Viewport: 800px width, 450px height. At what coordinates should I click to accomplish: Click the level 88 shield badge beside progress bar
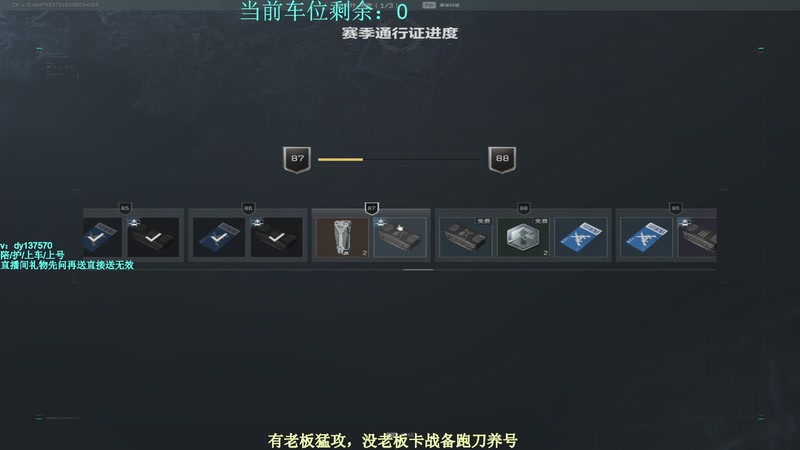point(502,160)
